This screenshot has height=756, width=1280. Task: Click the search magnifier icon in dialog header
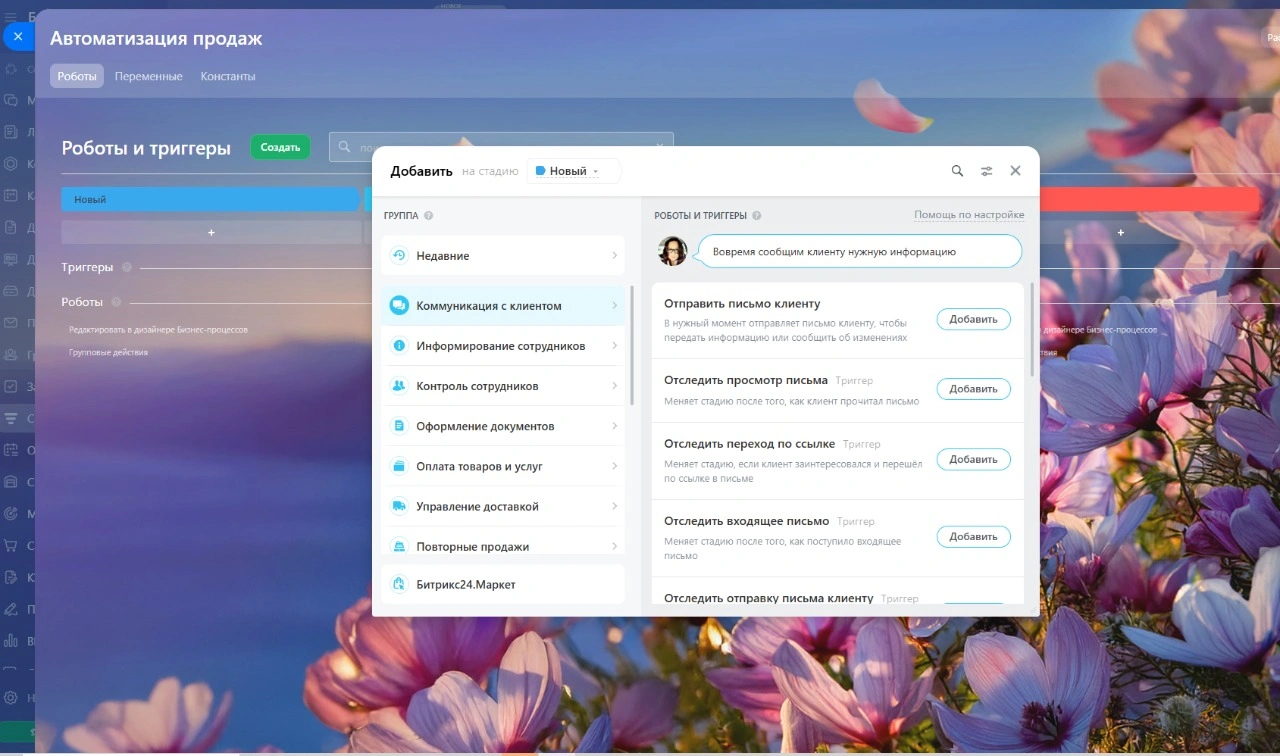(x=957, y=171)
